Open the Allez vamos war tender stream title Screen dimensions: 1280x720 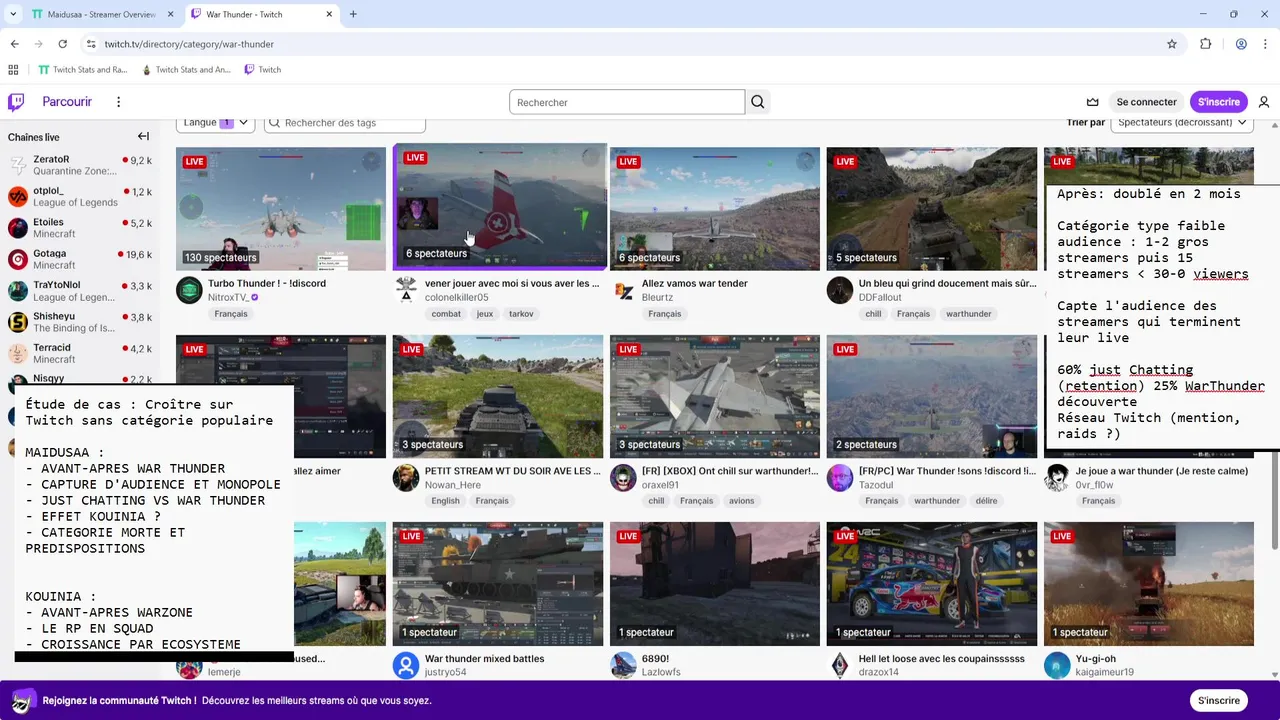(x=695, y=284)
